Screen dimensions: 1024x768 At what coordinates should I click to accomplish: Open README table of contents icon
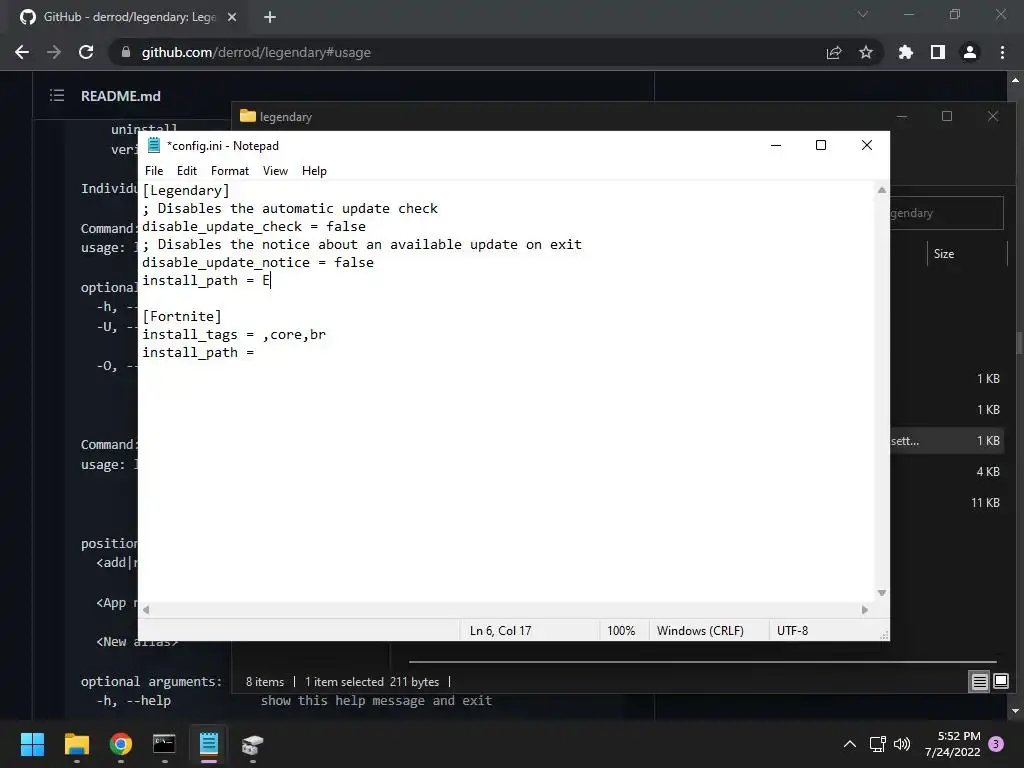click(57, 95)
